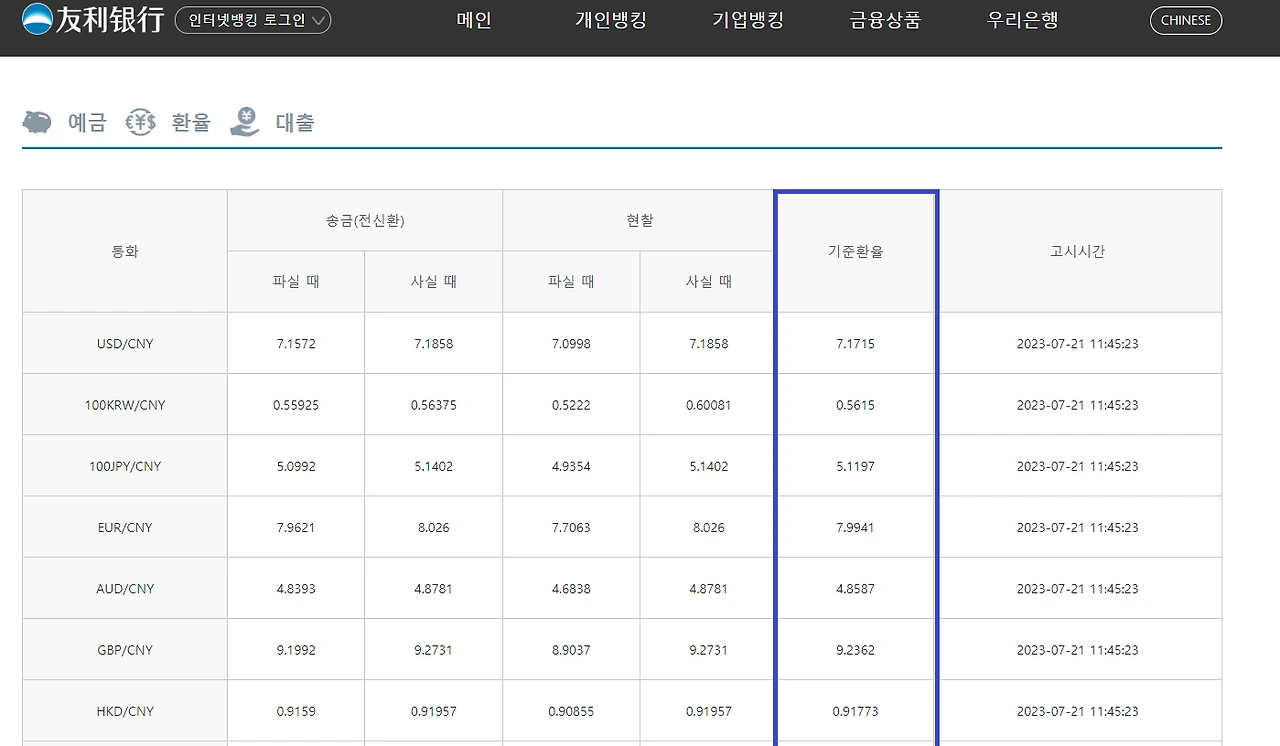Click the 현찰 column header
This screenshot has width=1280, height=746.
(x=639, y=220)
